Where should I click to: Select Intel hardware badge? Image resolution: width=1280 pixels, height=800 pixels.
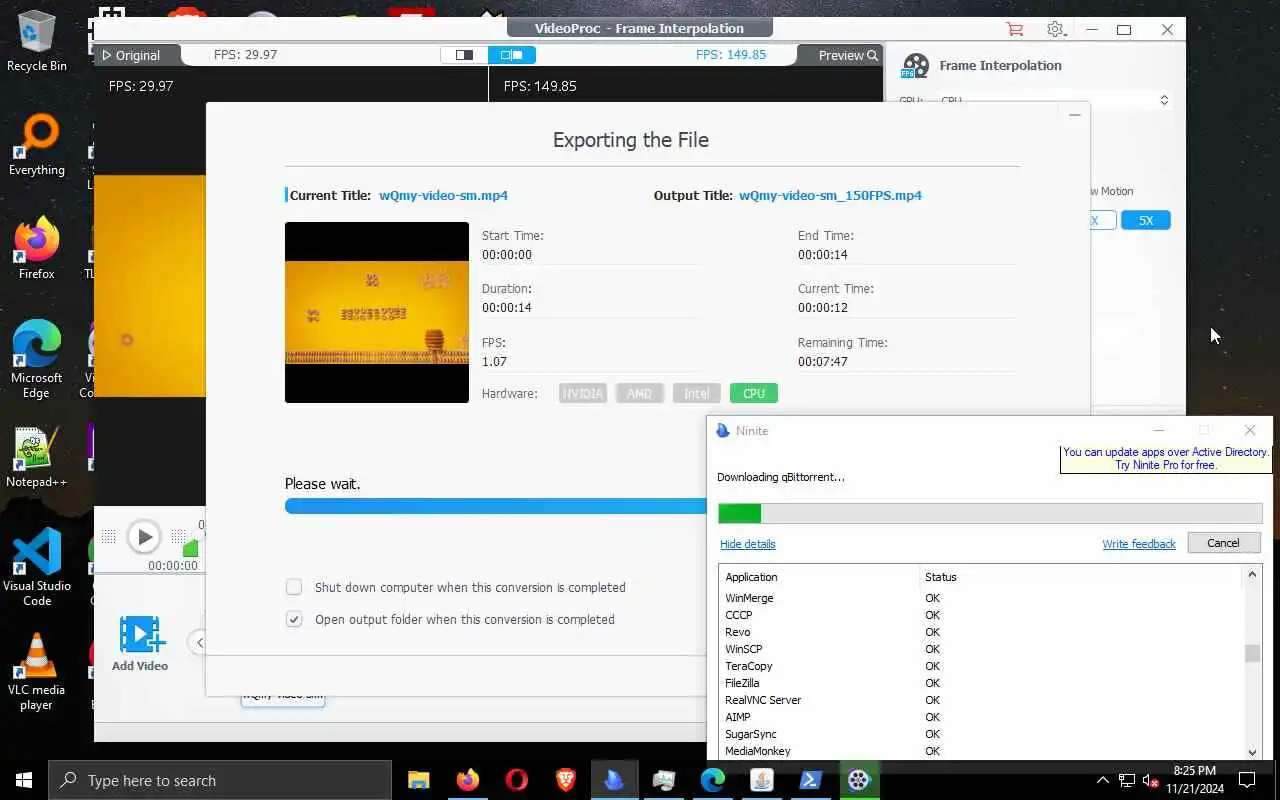(697, 393)
